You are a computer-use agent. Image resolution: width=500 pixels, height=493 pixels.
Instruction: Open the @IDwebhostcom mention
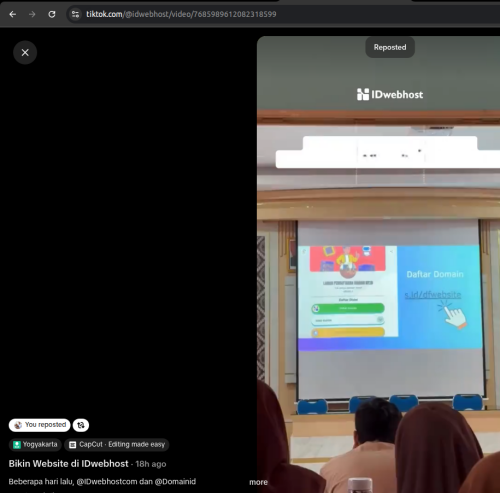107,482
